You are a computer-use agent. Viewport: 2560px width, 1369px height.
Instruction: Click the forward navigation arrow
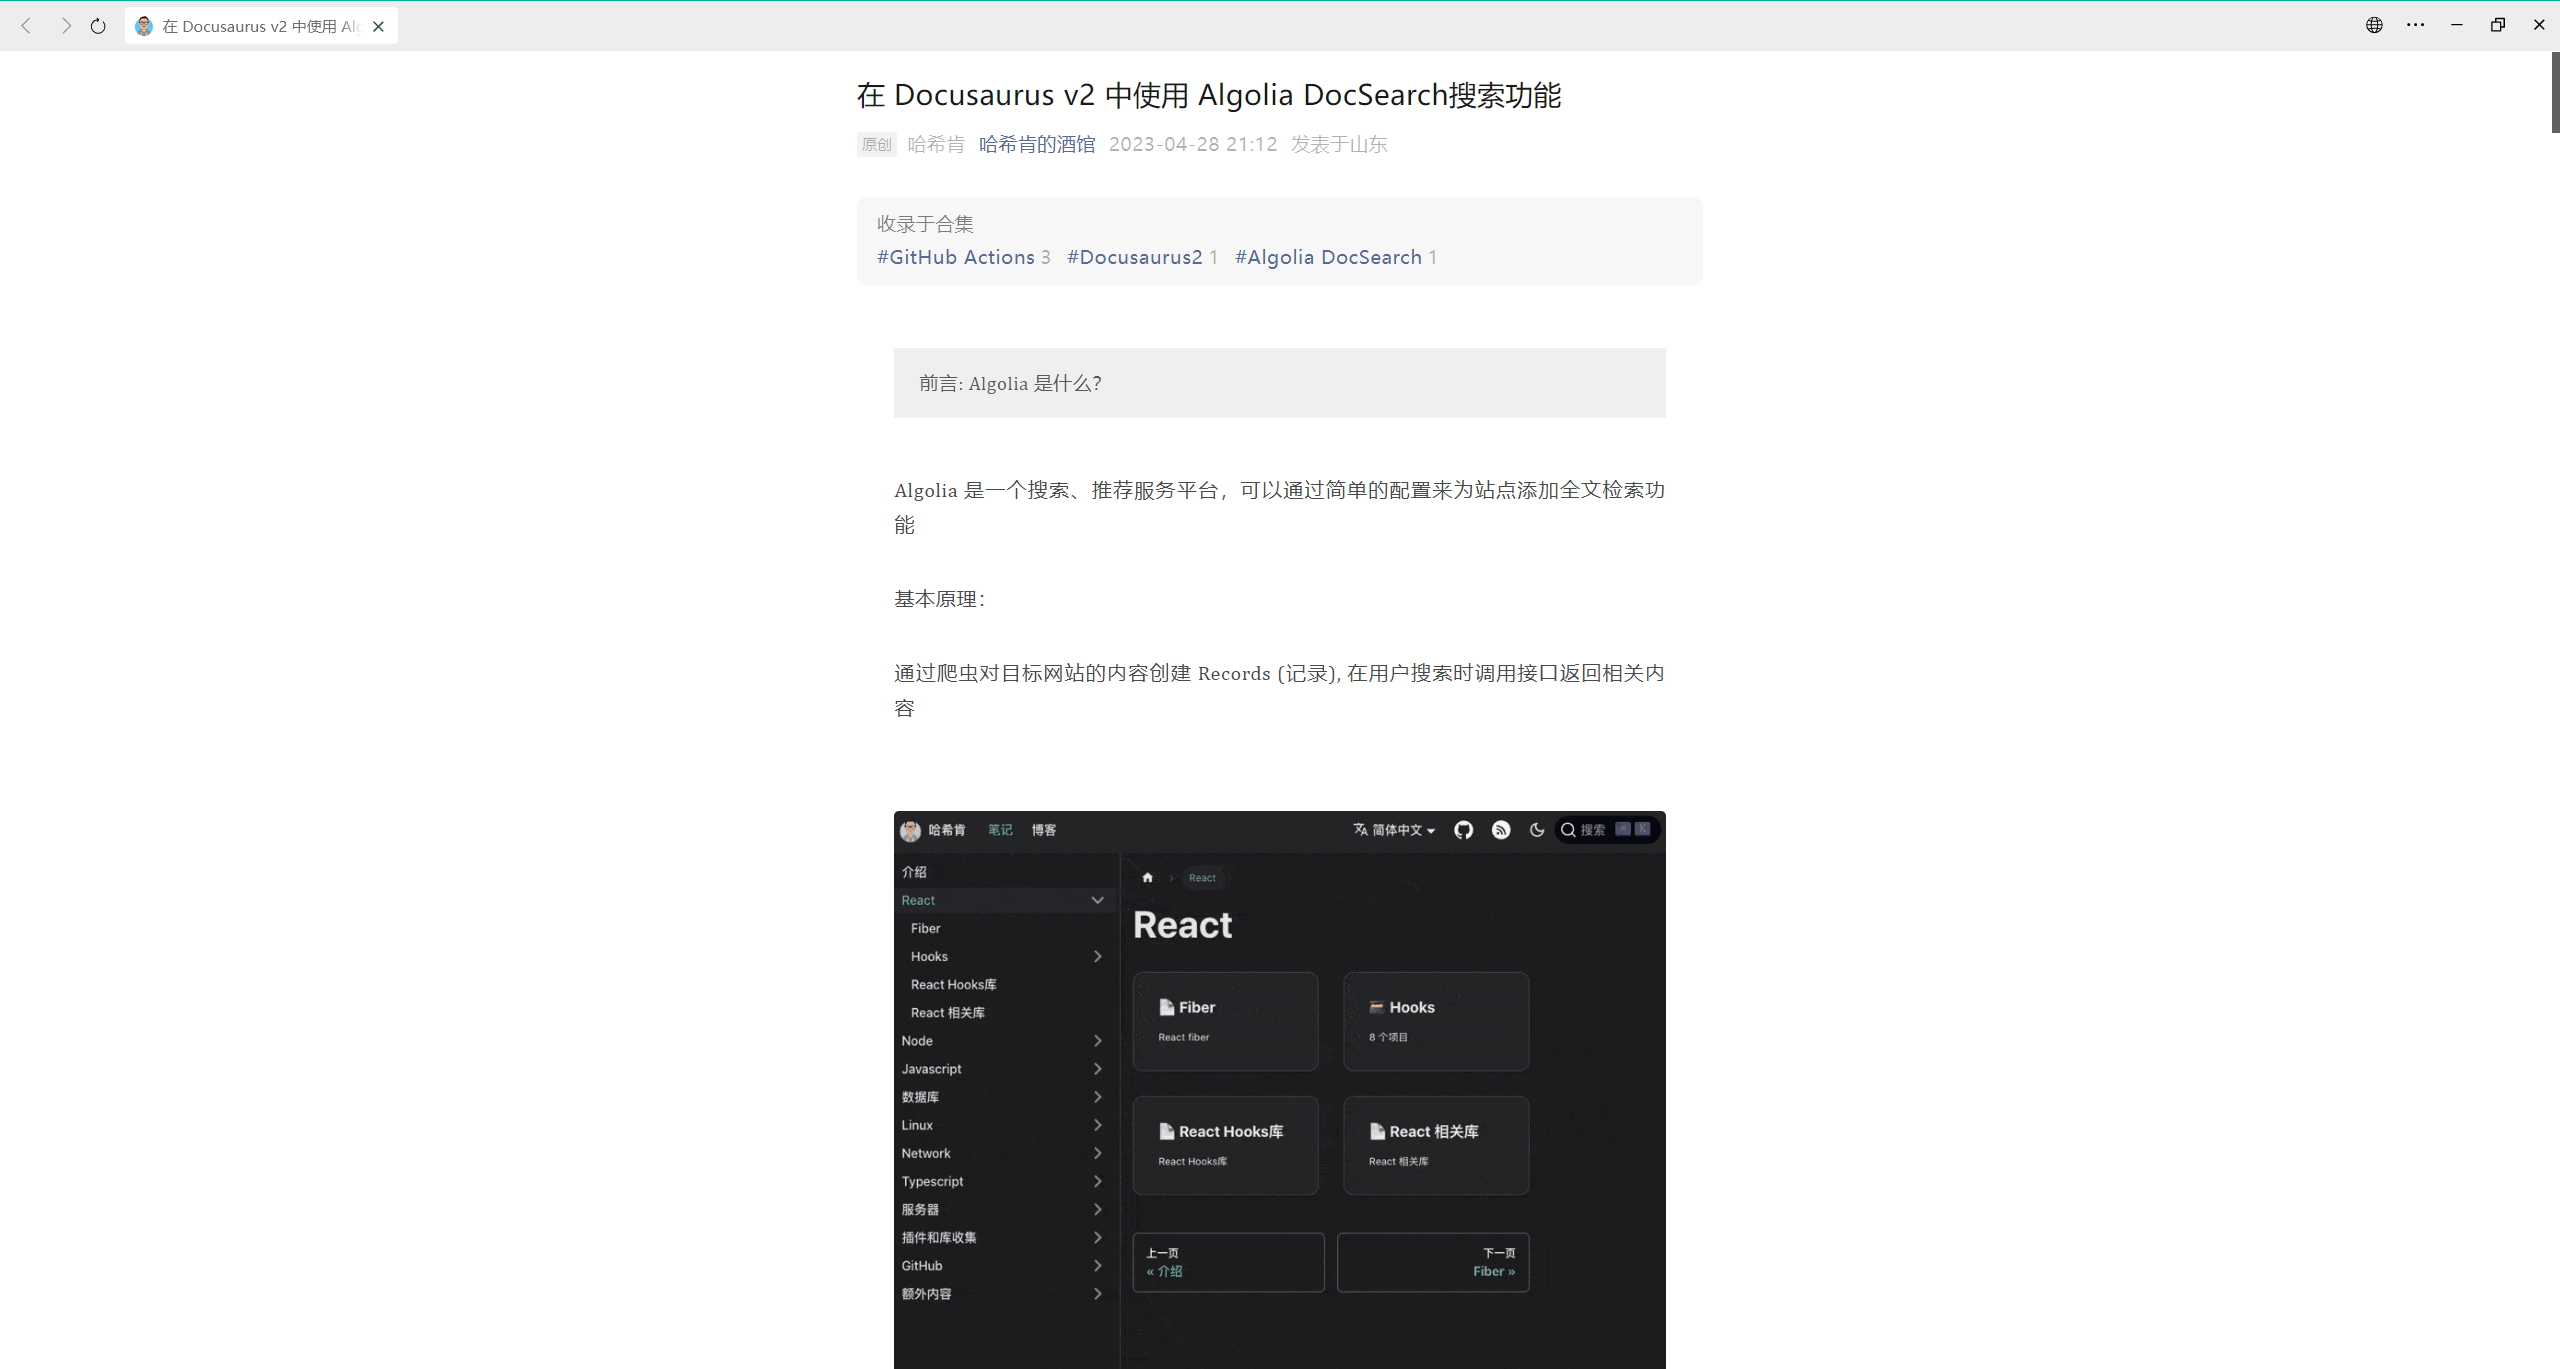point(65,26)
